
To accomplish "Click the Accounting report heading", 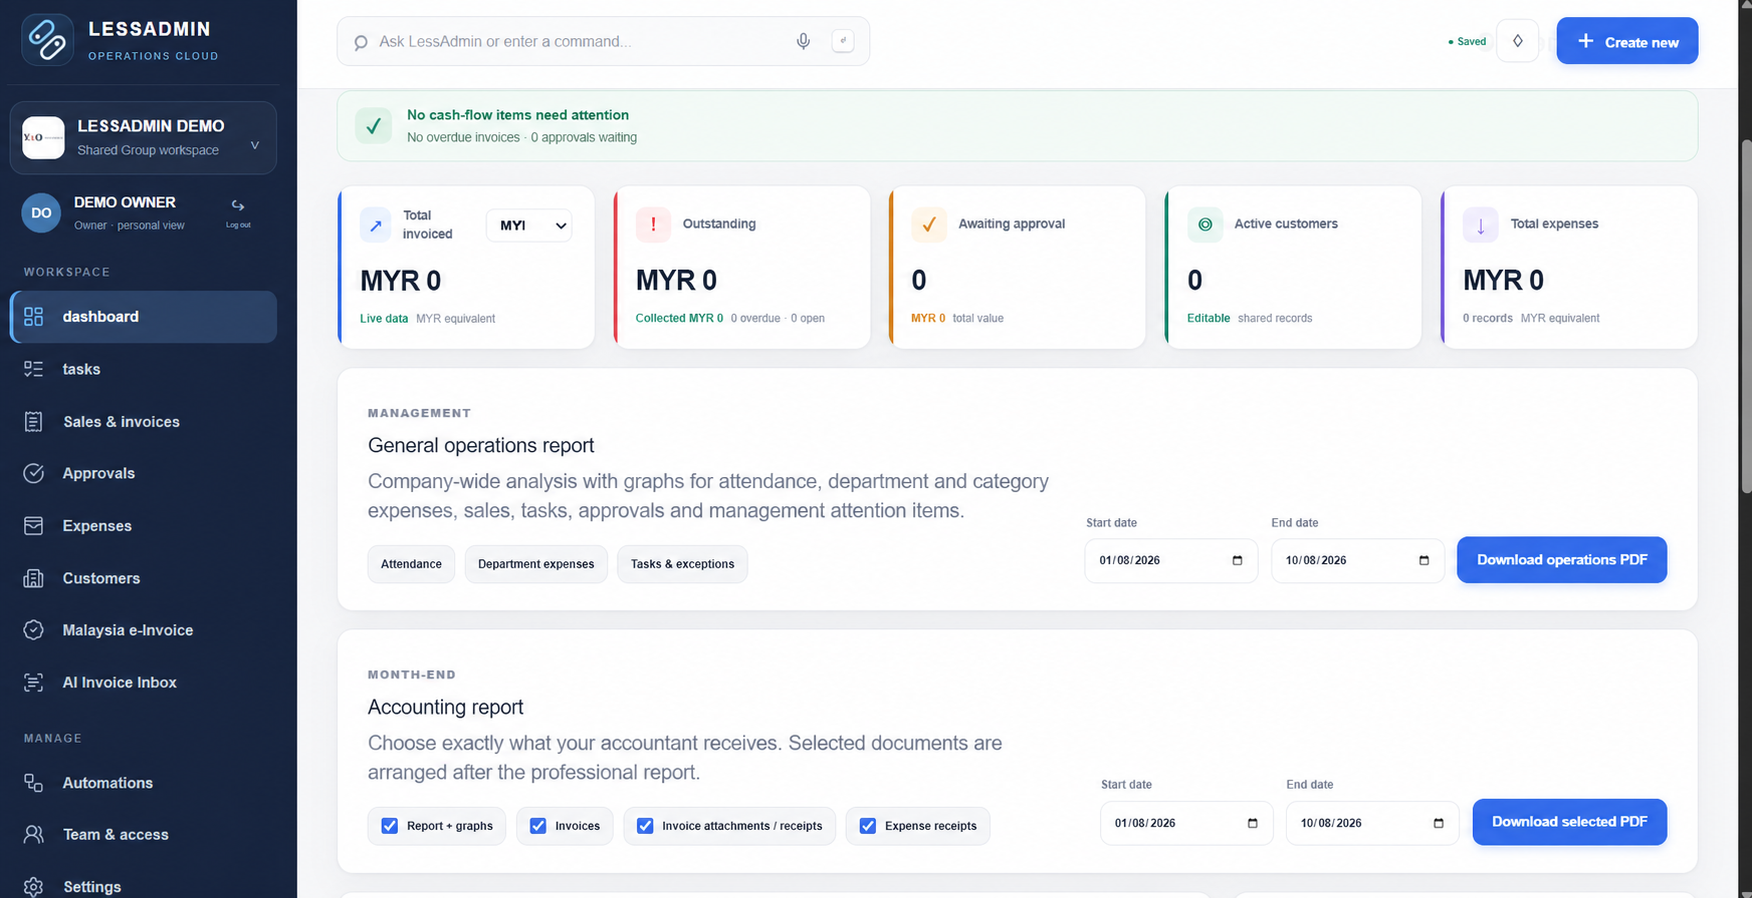I will [x=446, y=707].
